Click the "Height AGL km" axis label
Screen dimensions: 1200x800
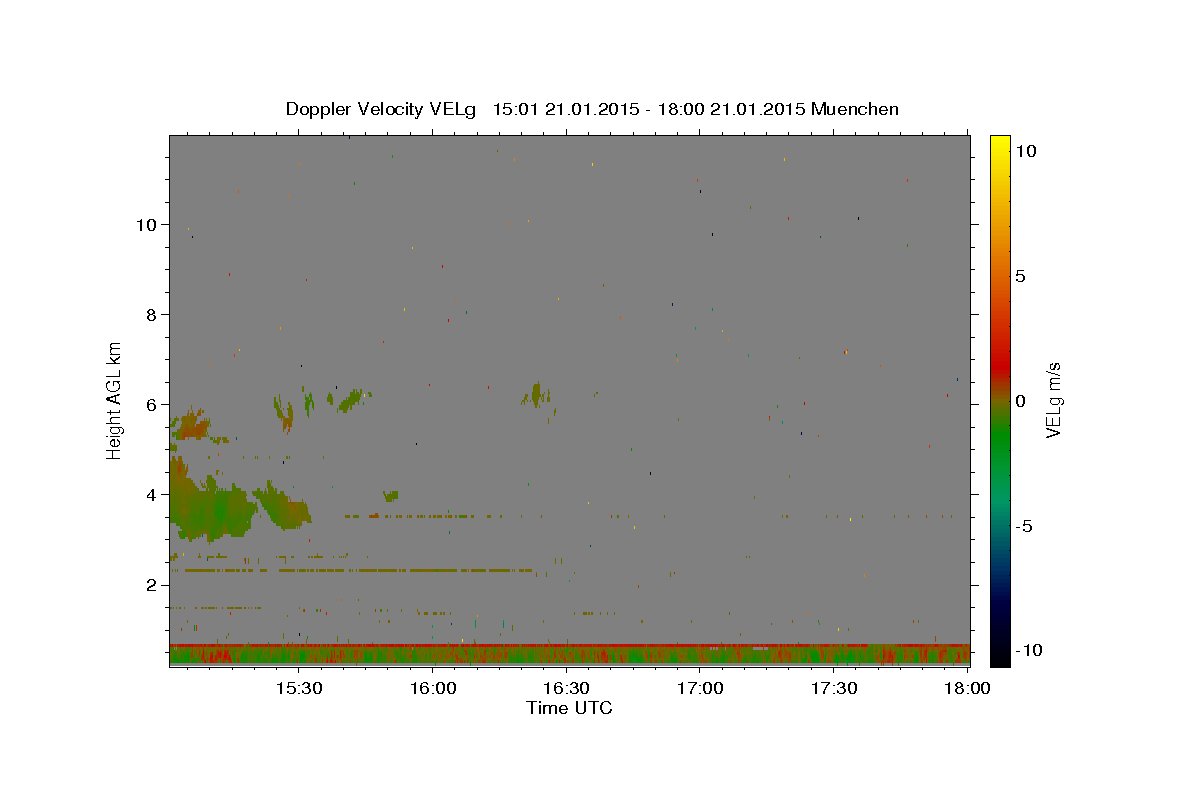115,399
